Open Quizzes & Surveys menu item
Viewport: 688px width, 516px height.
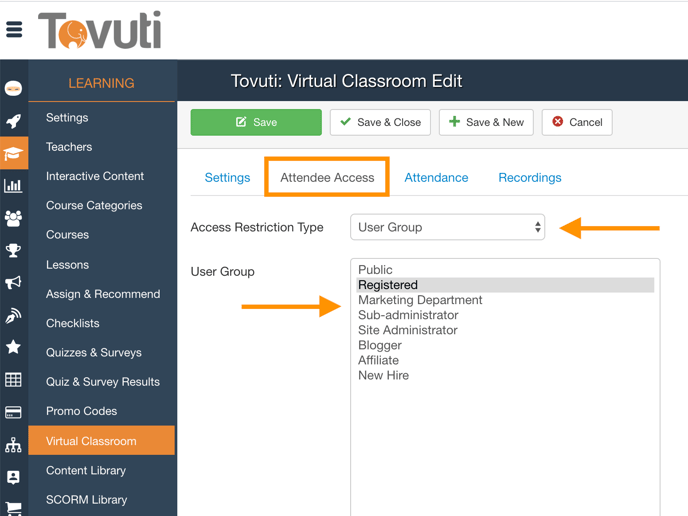[94, 352]
